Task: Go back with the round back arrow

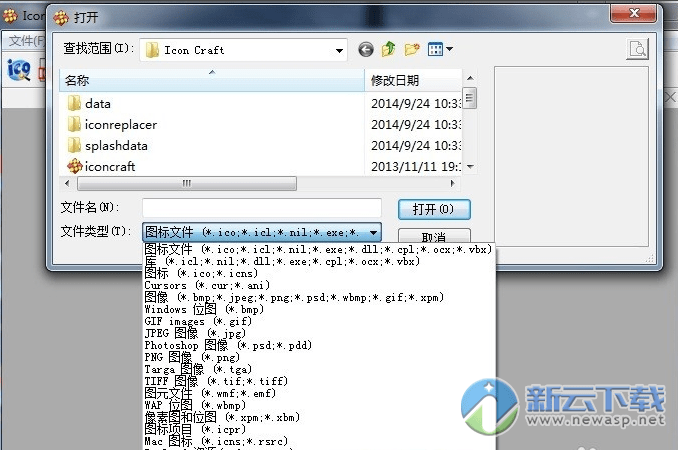Action: (366, 50)
